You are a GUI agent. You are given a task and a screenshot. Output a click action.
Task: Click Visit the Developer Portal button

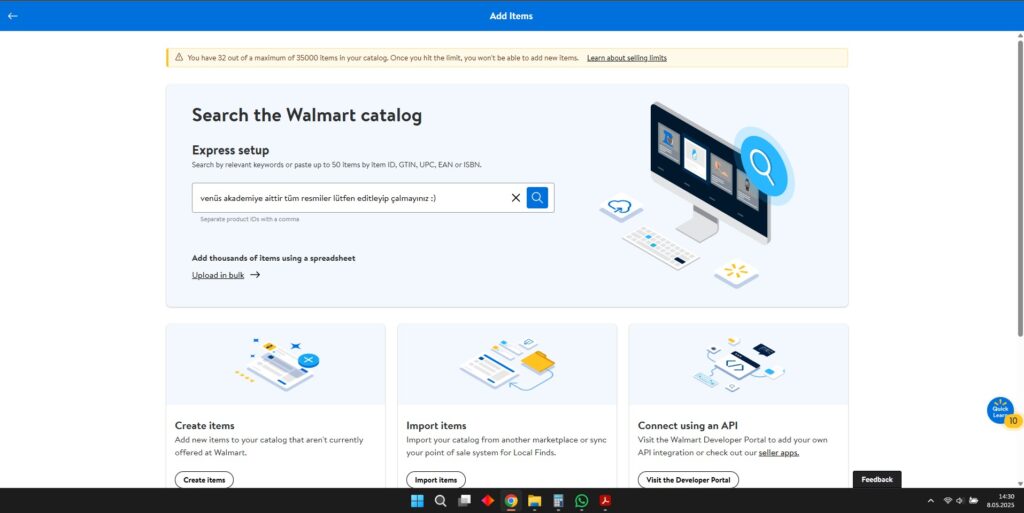[x=688, y=480]
